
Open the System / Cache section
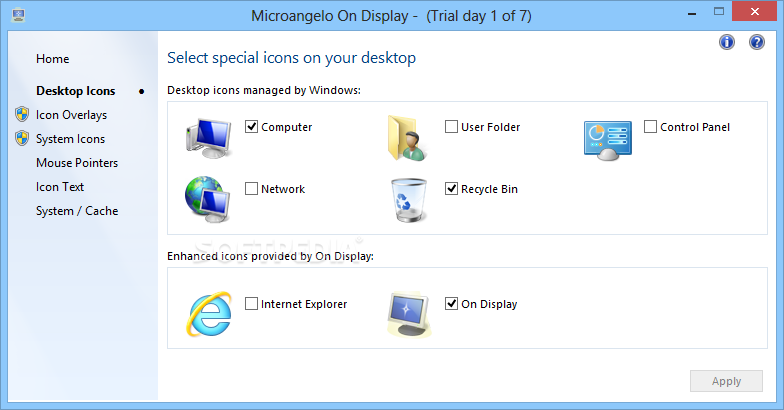click(77, 211)
